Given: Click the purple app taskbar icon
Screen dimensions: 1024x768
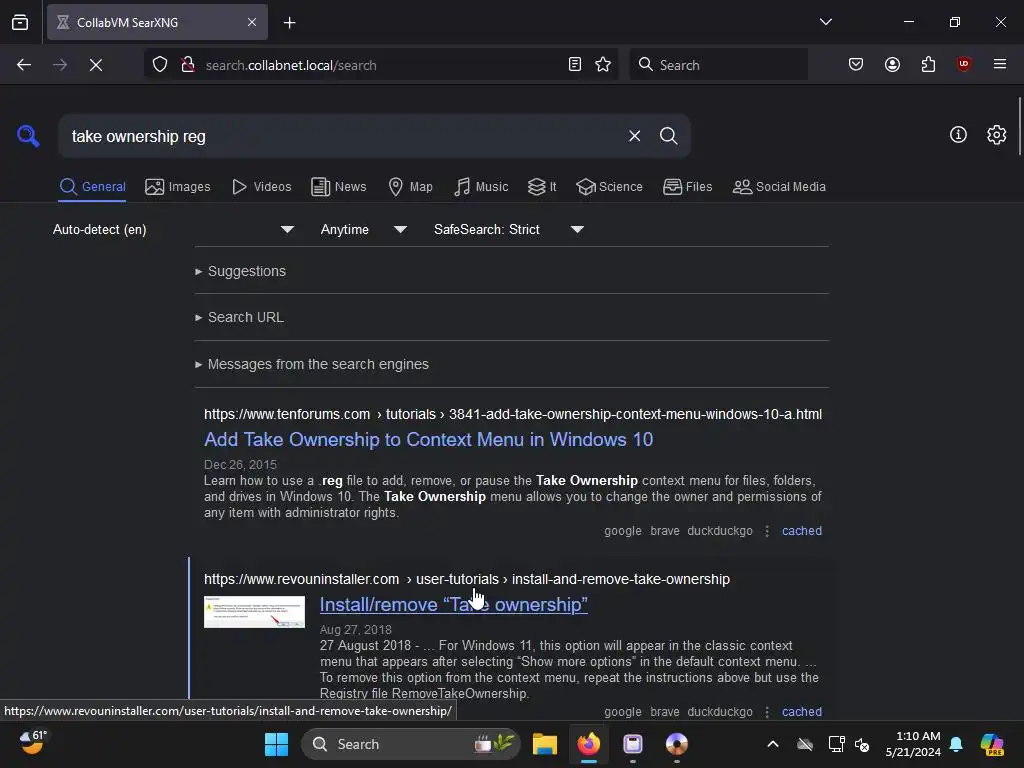Looking at the screenshot, I should click(x=633, y=744).
